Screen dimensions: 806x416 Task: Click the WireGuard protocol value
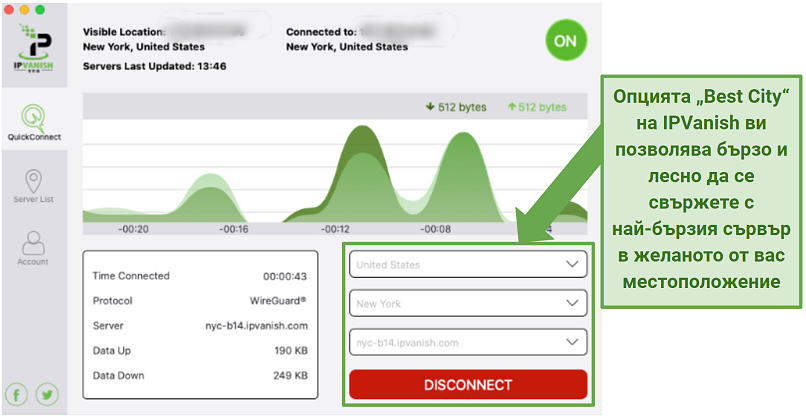[x=278, y=300]
